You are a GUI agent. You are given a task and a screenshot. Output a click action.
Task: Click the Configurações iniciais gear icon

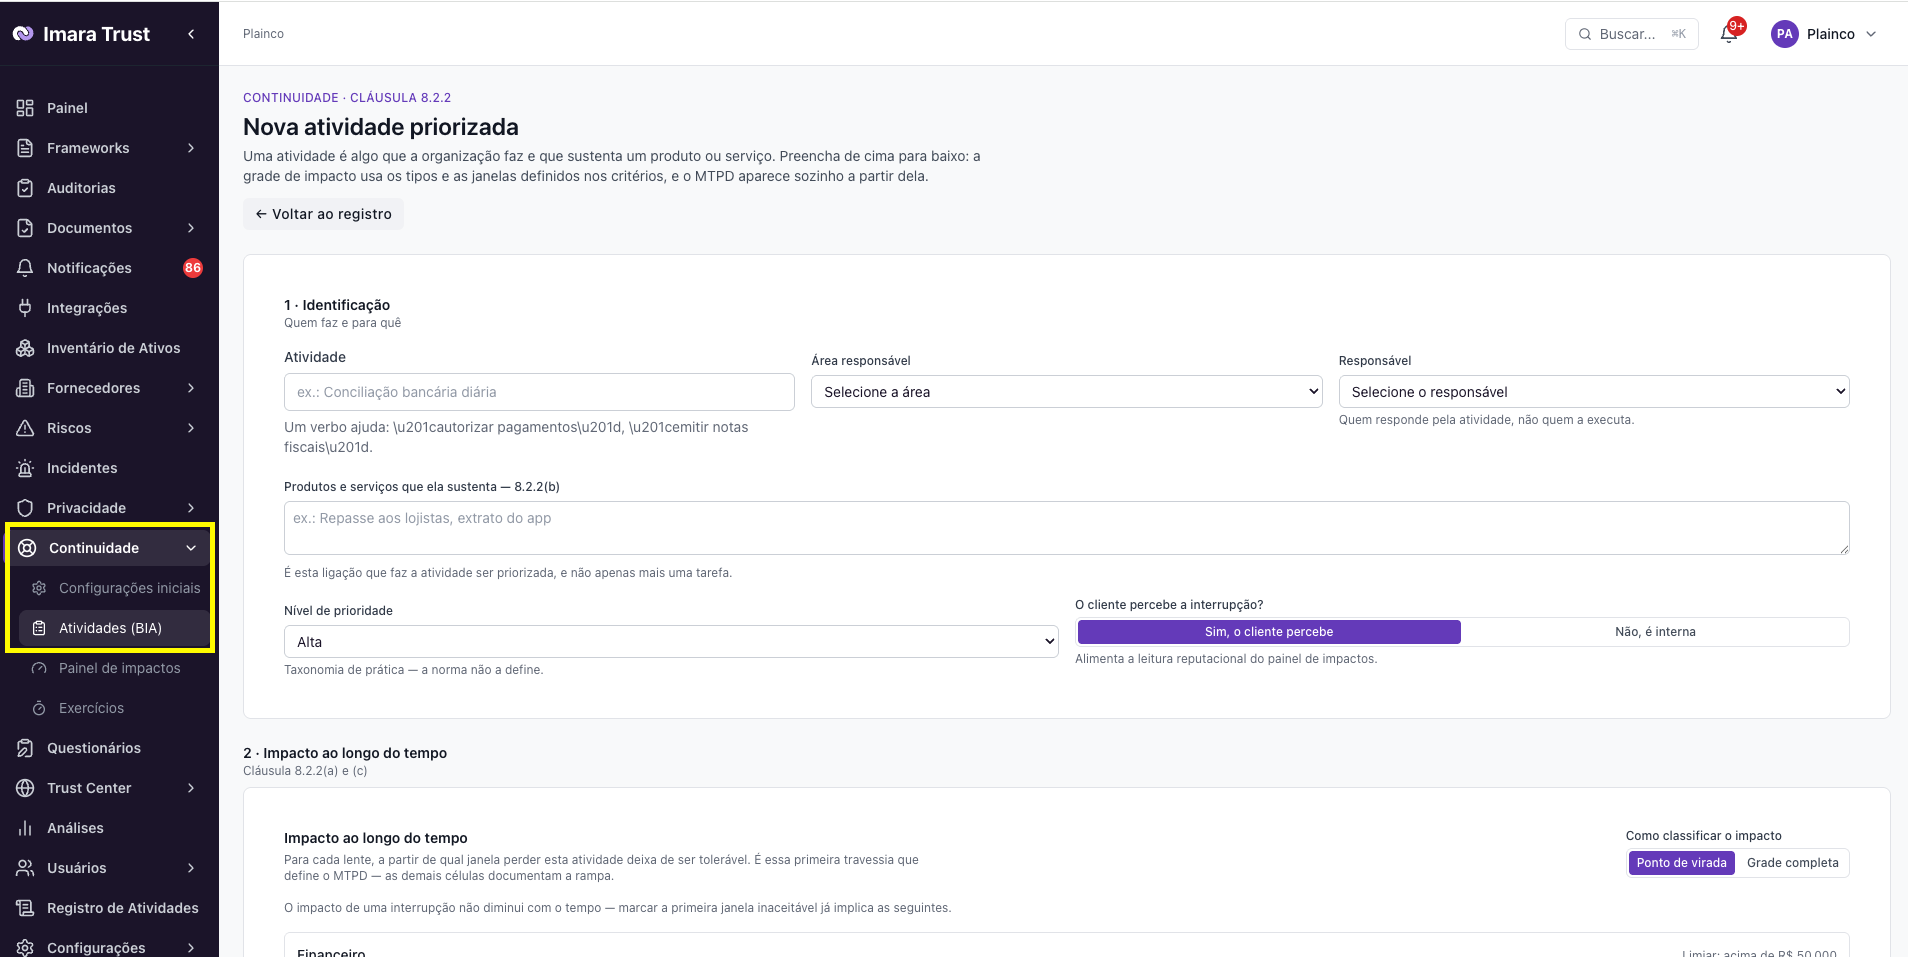pyautogui.click(x=39, y=588)
